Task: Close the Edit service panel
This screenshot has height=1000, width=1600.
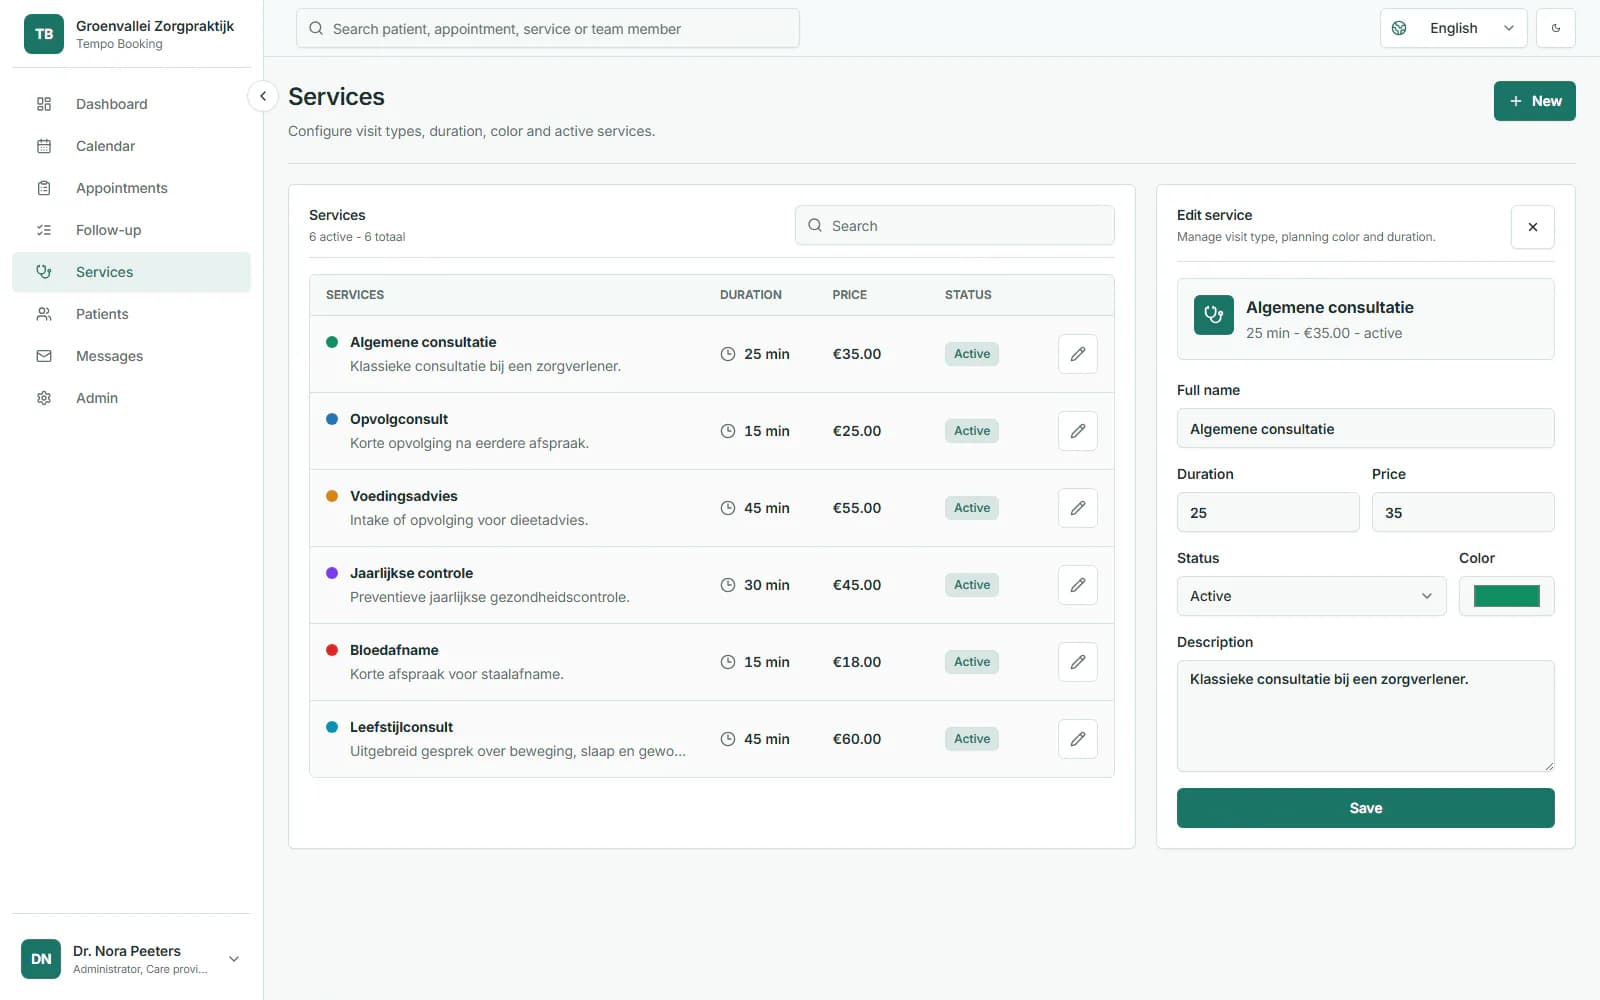Action: point(1533,227)
